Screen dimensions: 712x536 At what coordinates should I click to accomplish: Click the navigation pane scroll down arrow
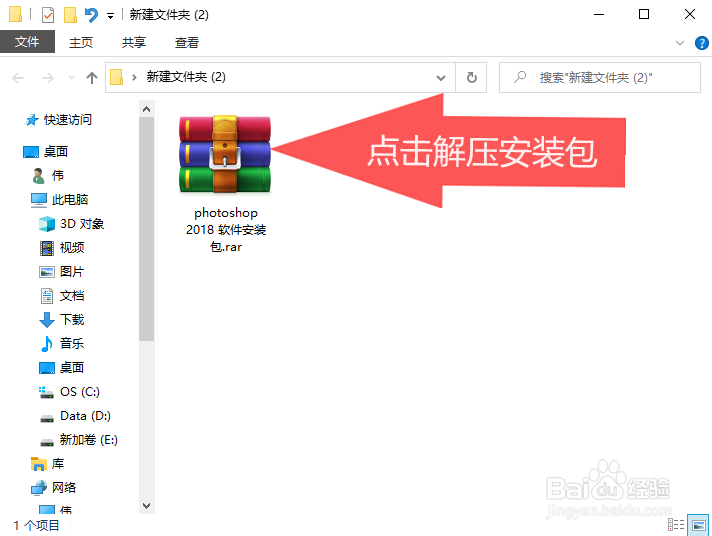point(146,506)
